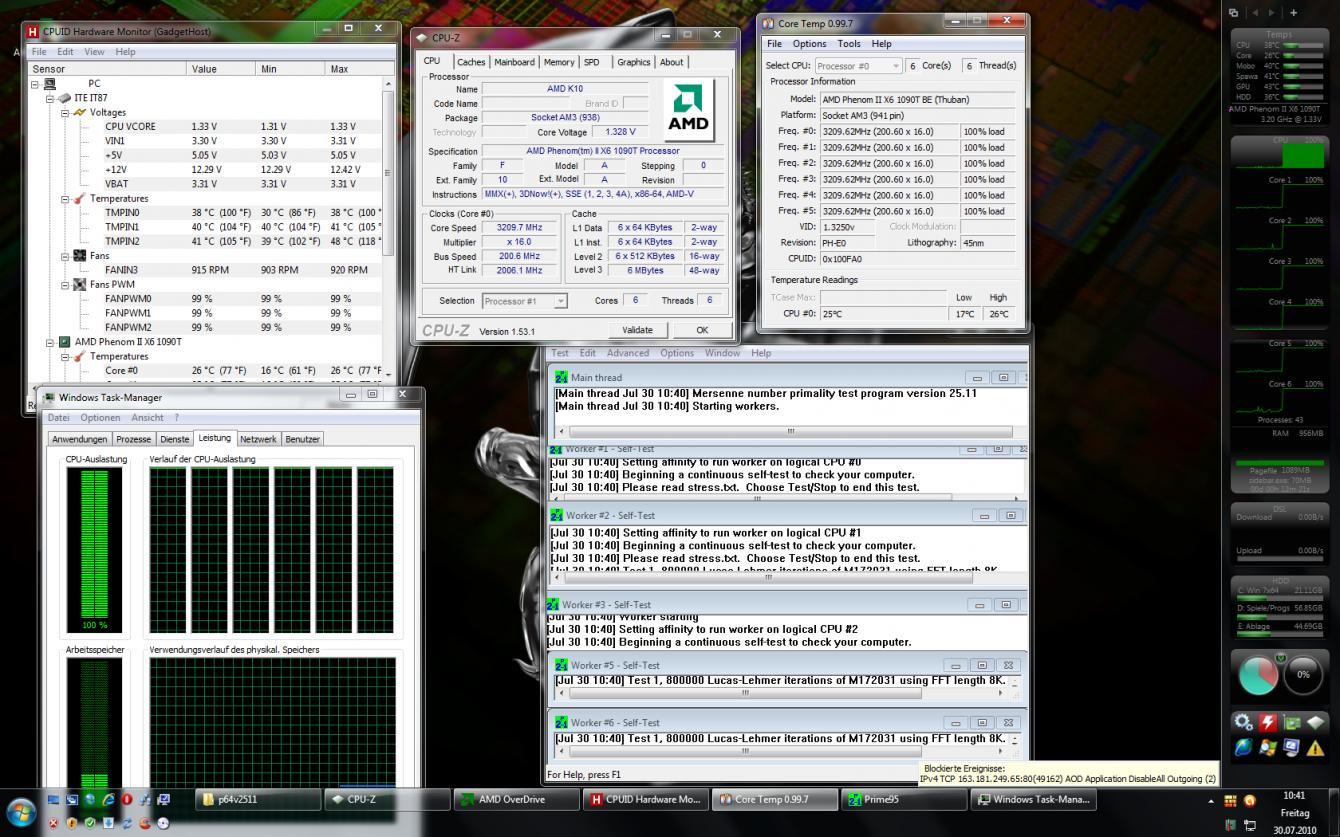Click the Worker #5 Self-Test window icon
This screenshot has height=837, width=1340.
pos(562,665)
